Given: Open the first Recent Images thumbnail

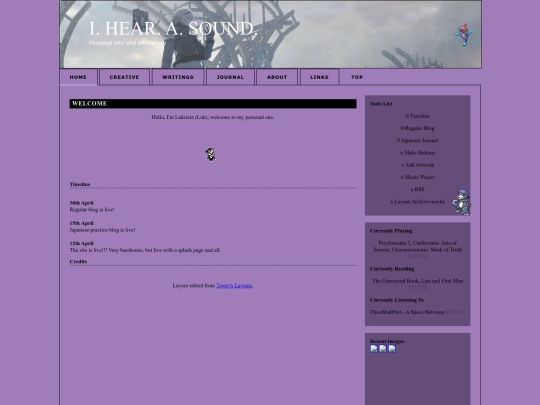Looking at the screenshot, I should pos(374,349).
